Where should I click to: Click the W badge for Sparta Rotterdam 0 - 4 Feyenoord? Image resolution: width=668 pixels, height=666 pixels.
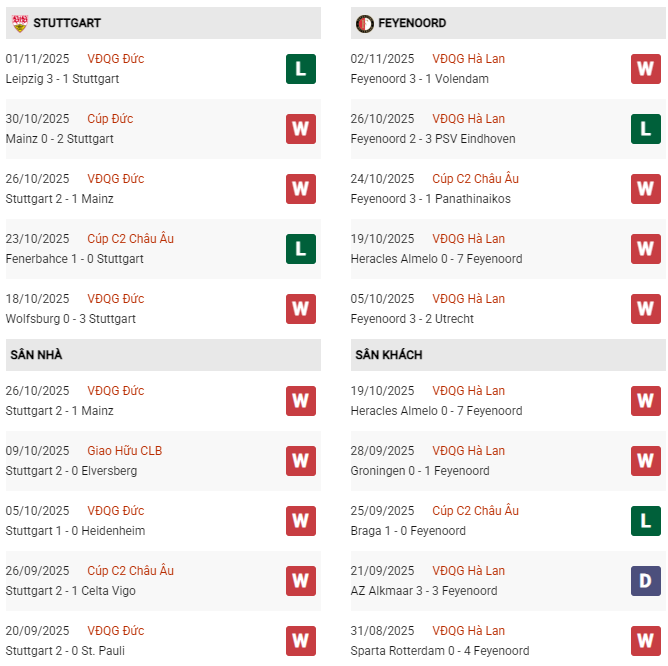646,641
